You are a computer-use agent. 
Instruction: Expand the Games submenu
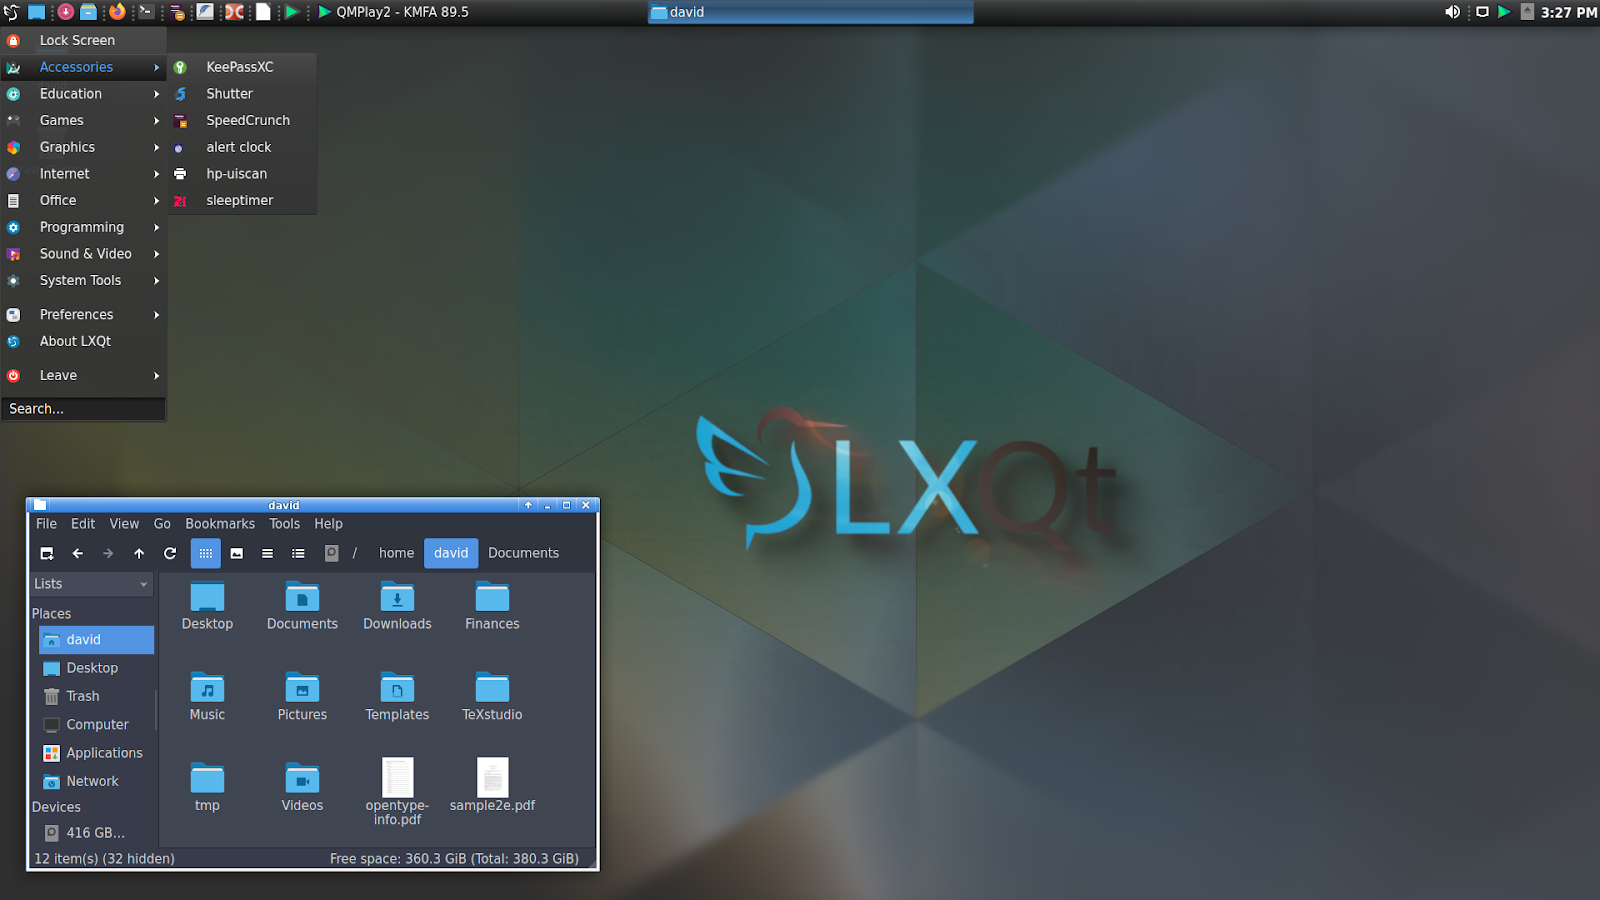(x=84, y=120)
